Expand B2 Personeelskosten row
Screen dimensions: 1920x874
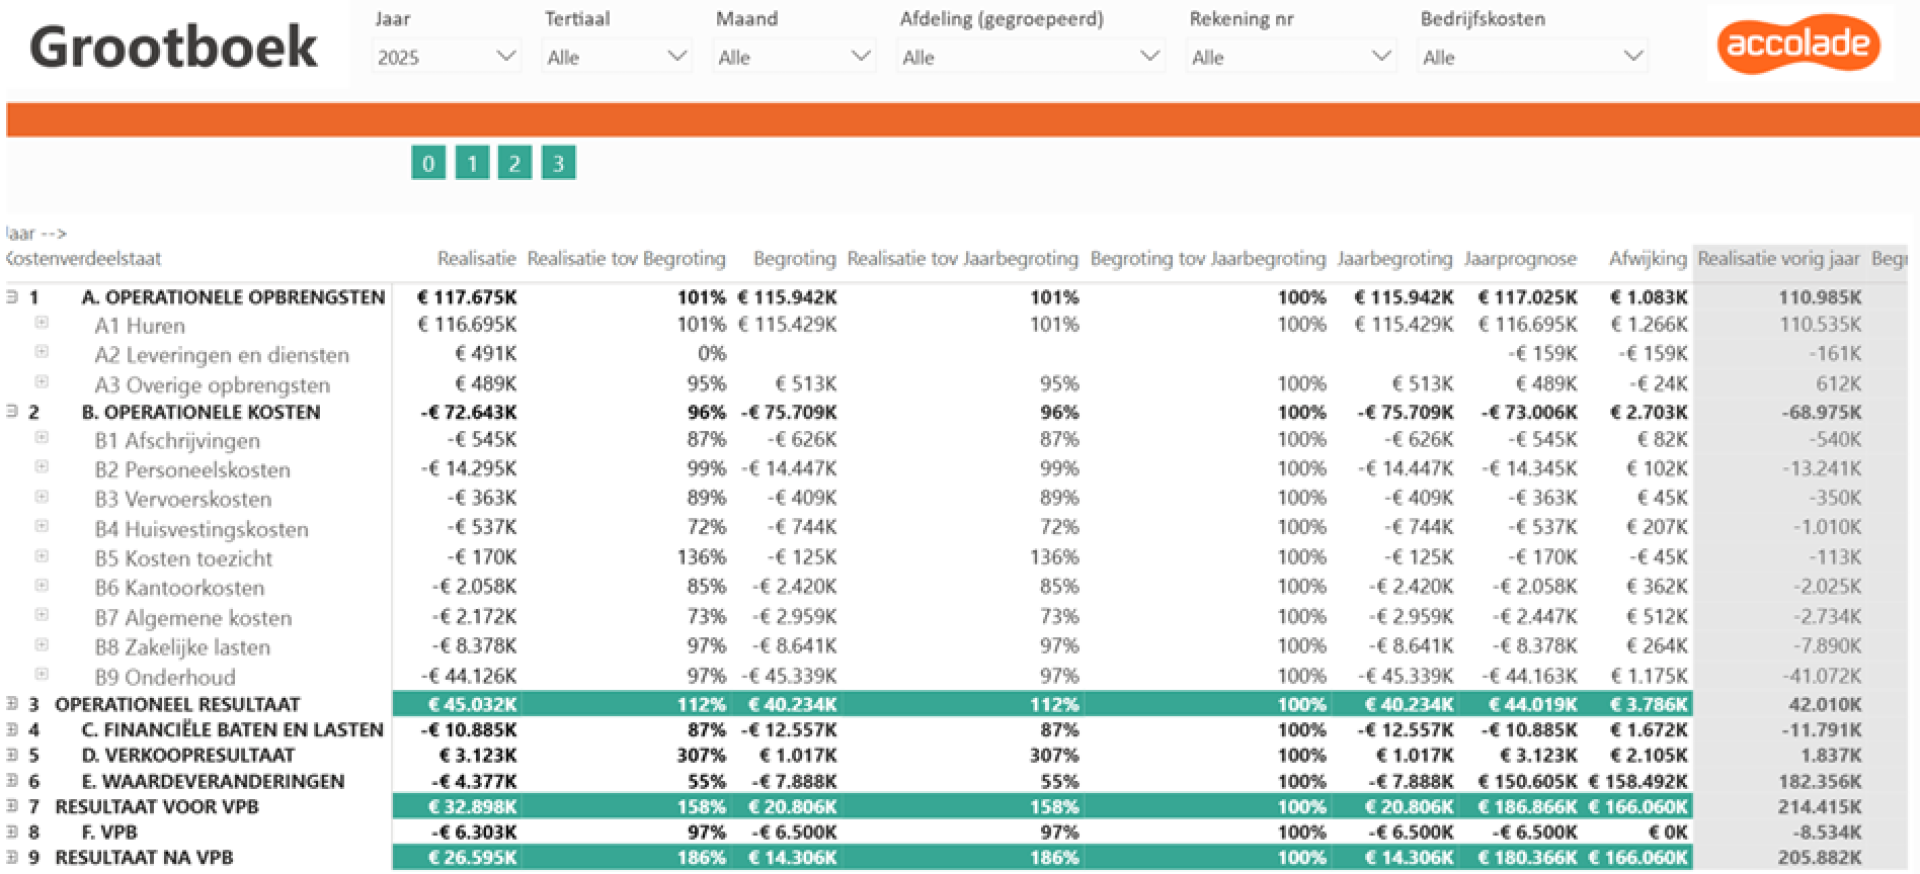[x=42, y=467]
